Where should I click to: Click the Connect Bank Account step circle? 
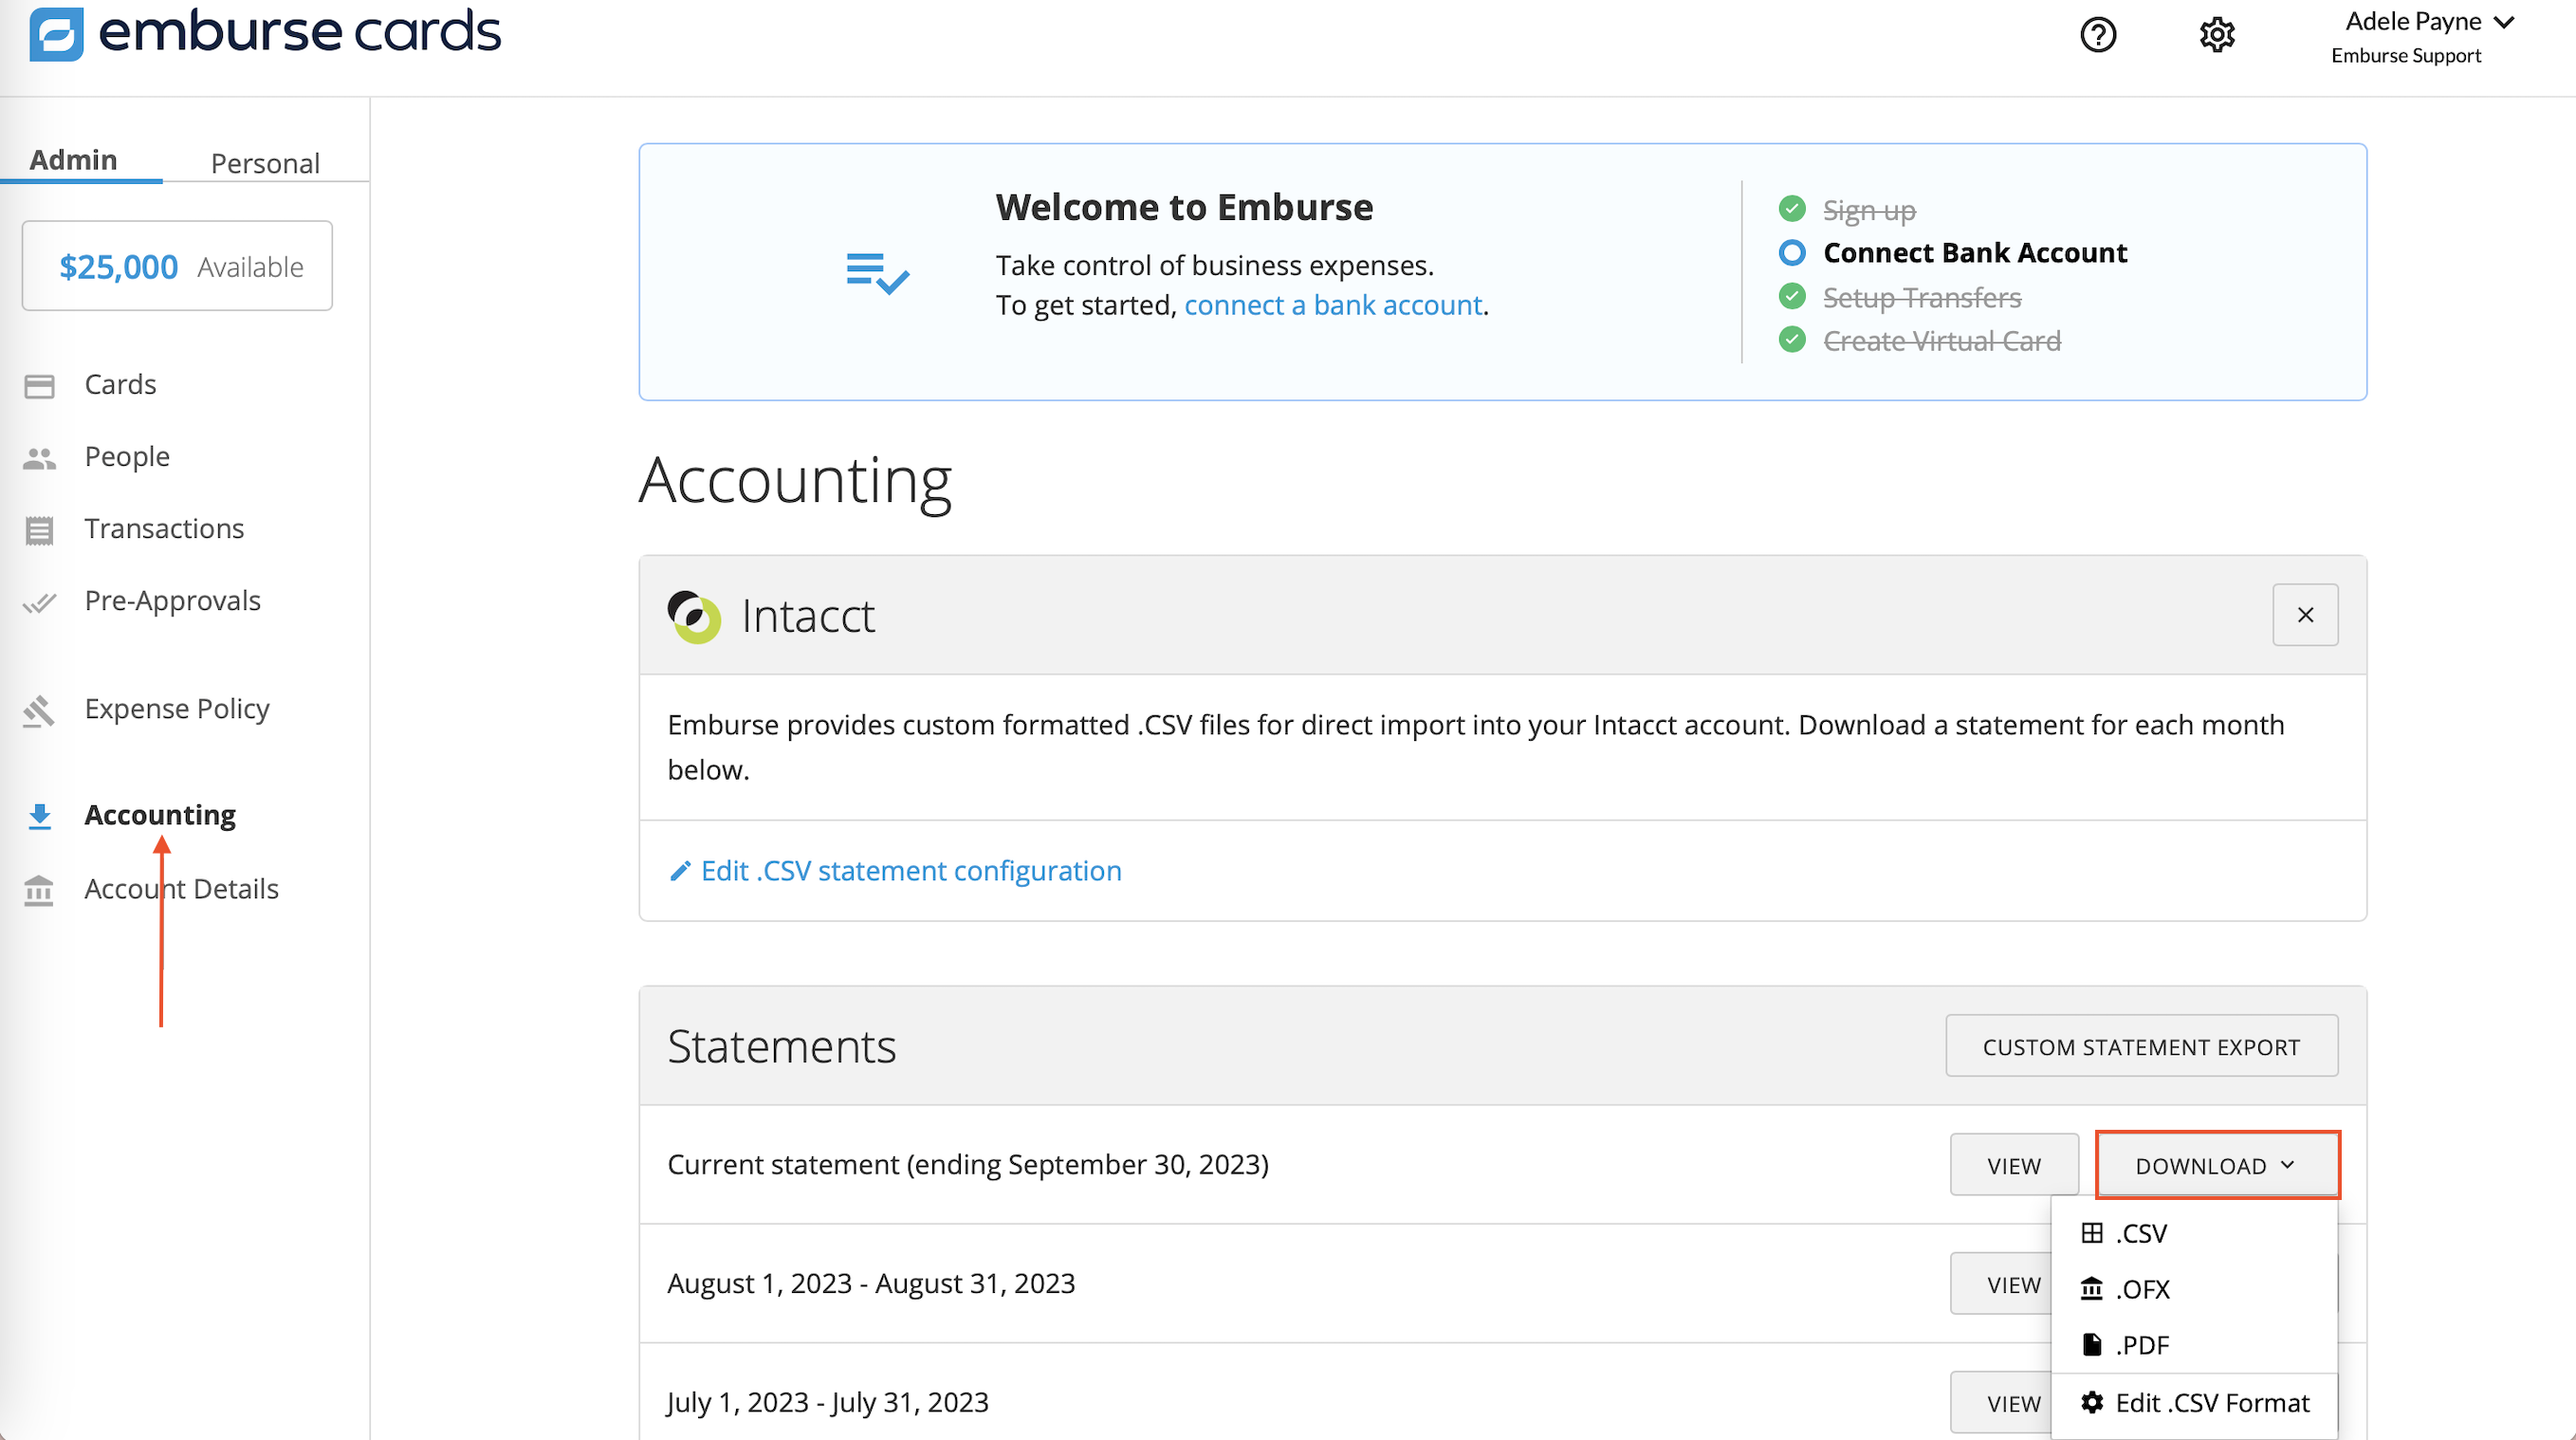[1792, 253]
